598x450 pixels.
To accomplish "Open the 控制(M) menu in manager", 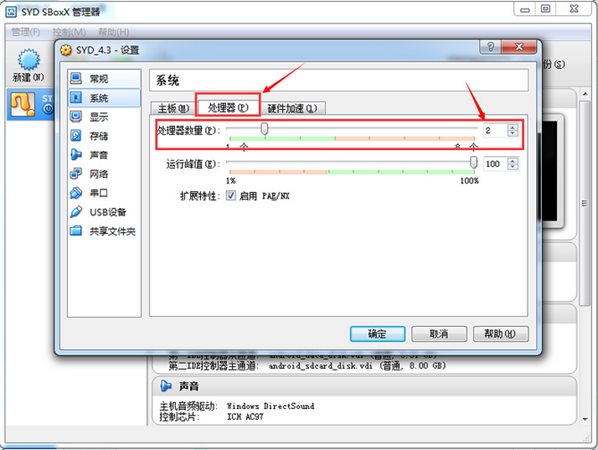I will coord(69,32).
